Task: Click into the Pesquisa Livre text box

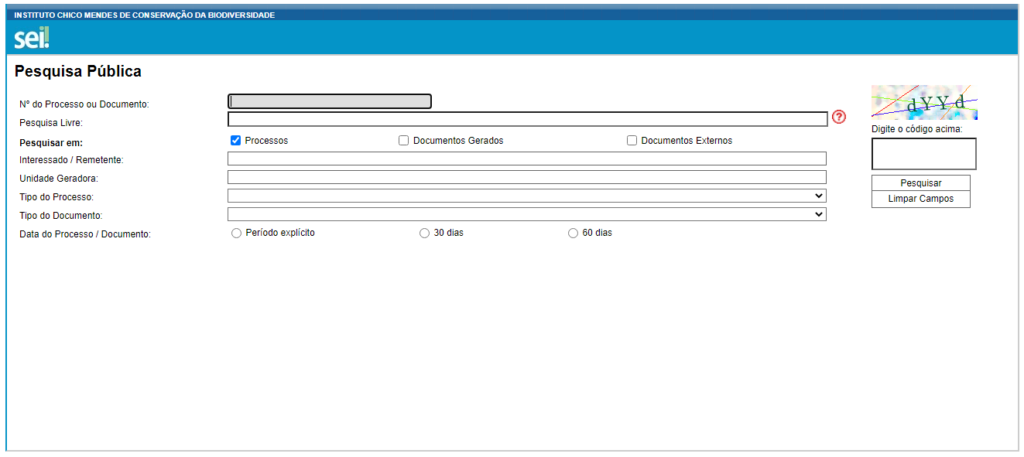Action: tap(527, 119)
